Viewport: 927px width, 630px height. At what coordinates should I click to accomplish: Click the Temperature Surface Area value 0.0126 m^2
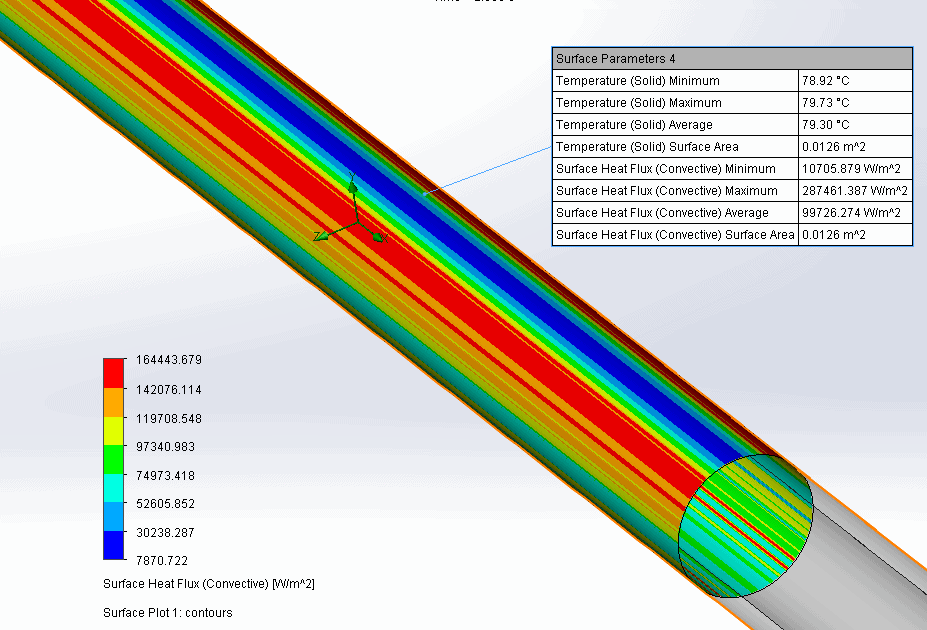[834, 147]
